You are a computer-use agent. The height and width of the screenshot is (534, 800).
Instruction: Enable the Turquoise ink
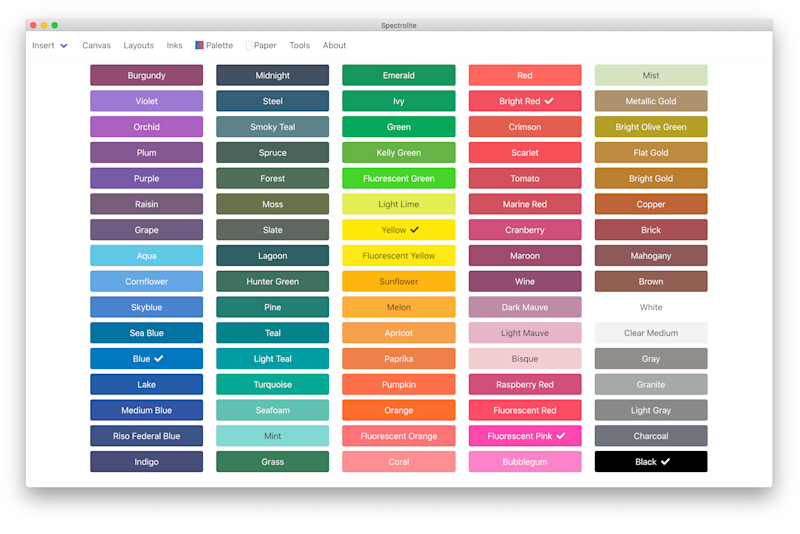coord(272,385)
